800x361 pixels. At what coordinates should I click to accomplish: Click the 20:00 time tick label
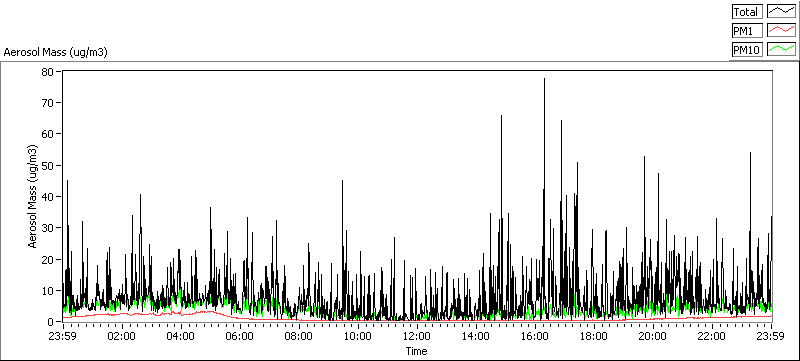(653, 336)
